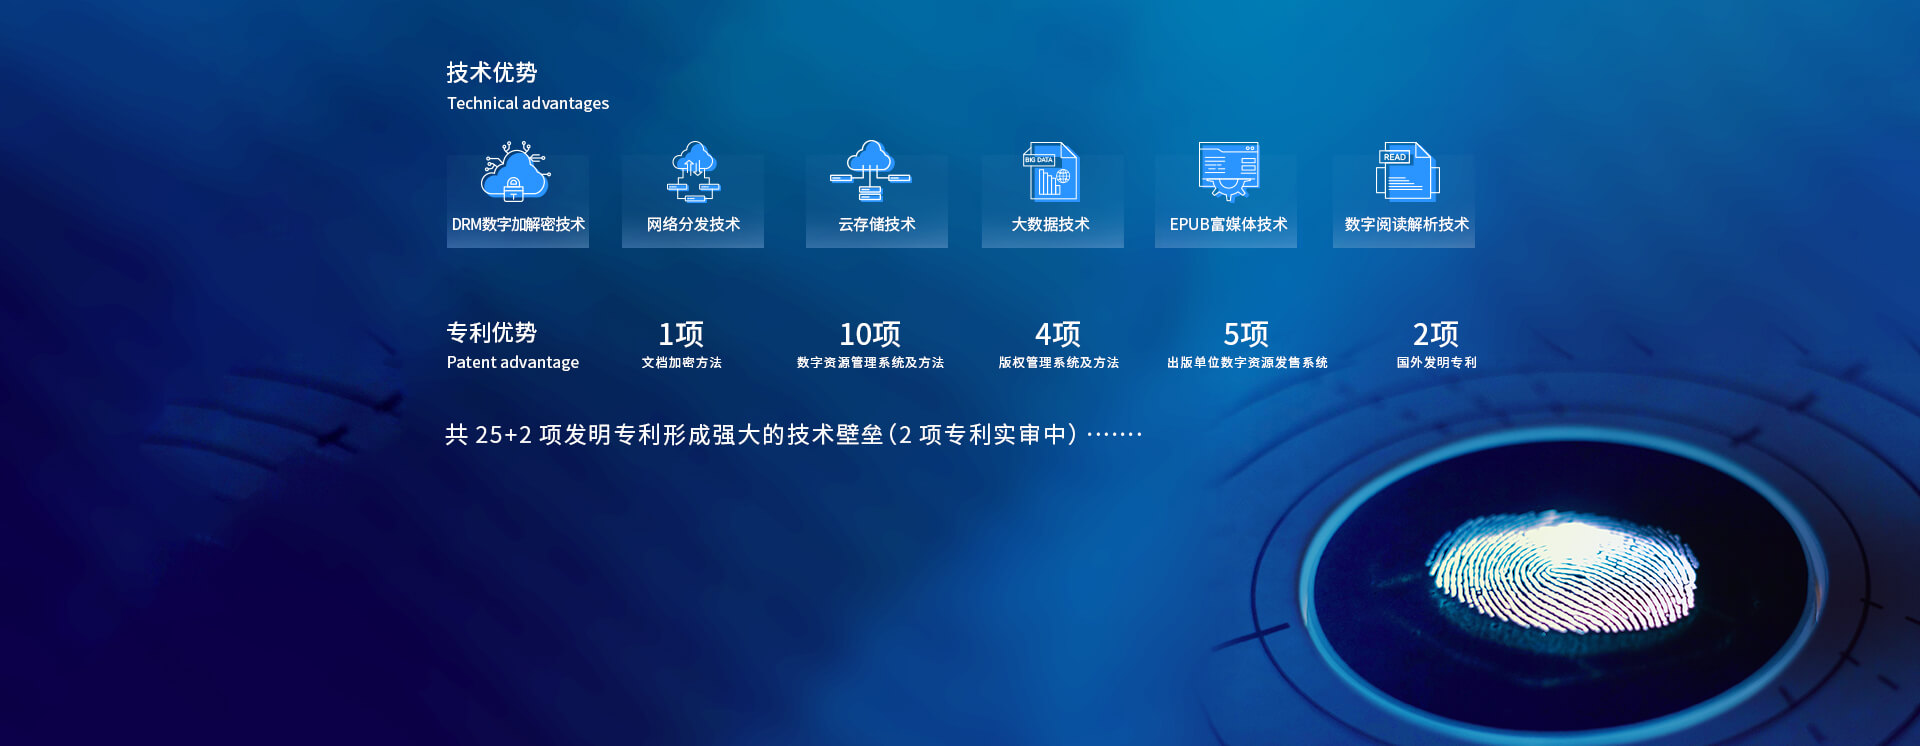The height and width of the screenshot is (746, 1920).
Task: Select the 大数据技术 label
Action: (1050, 225)
